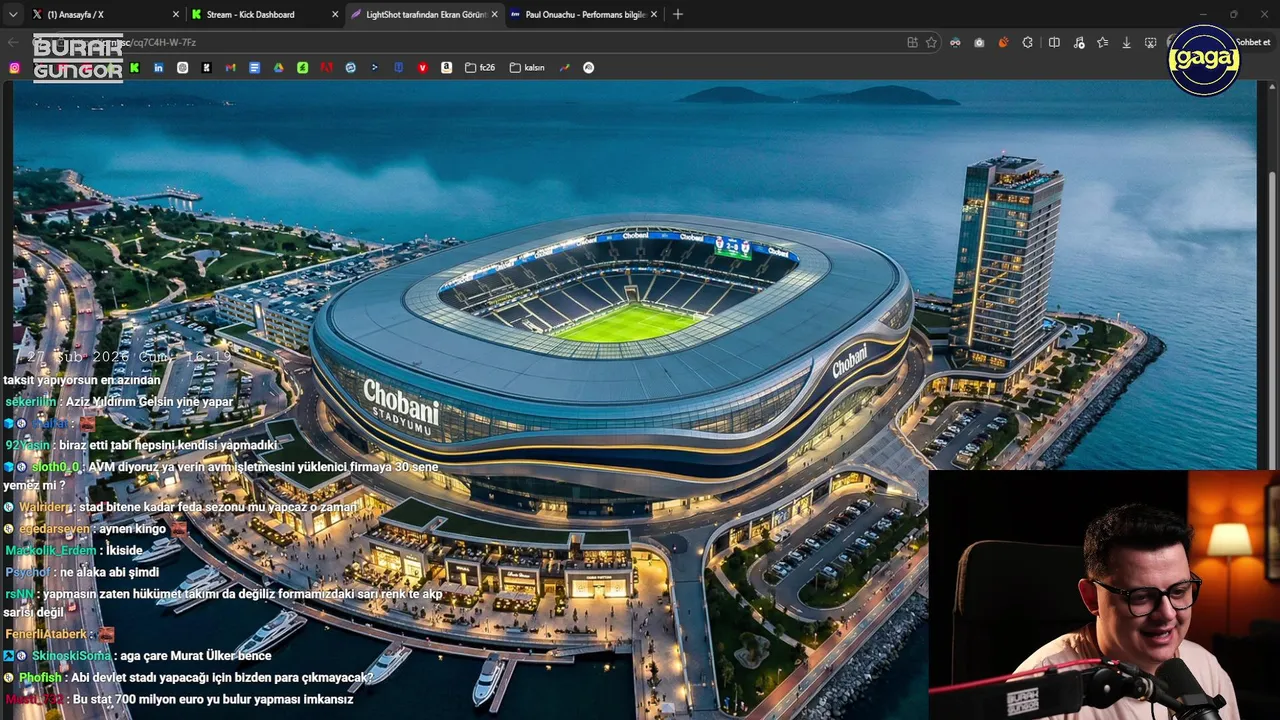Open the Downloads icon
Screen dimensions: 1280x720
tap(1126, 42)
